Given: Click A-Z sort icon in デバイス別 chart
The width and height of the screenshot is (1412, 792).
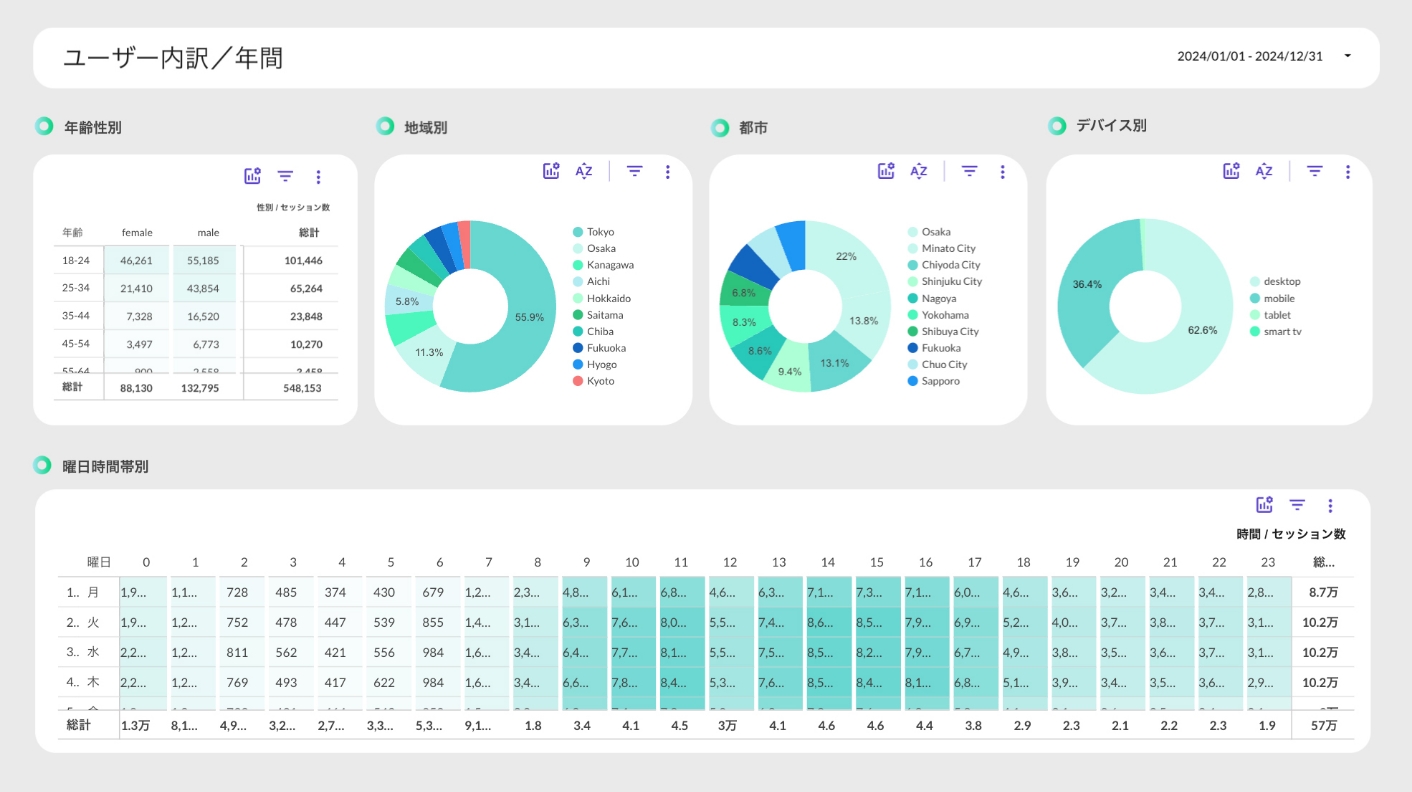Looking at the screenshot, I should [x=1264, y=171].
